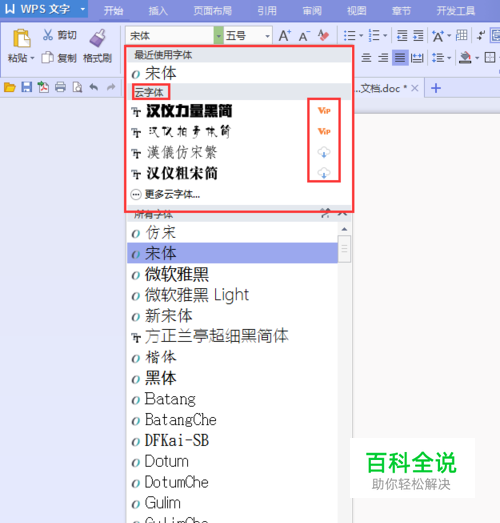Click into the font name field 宋体
Viewport: 500px width, 523px height.
click(x=169, y=35)
